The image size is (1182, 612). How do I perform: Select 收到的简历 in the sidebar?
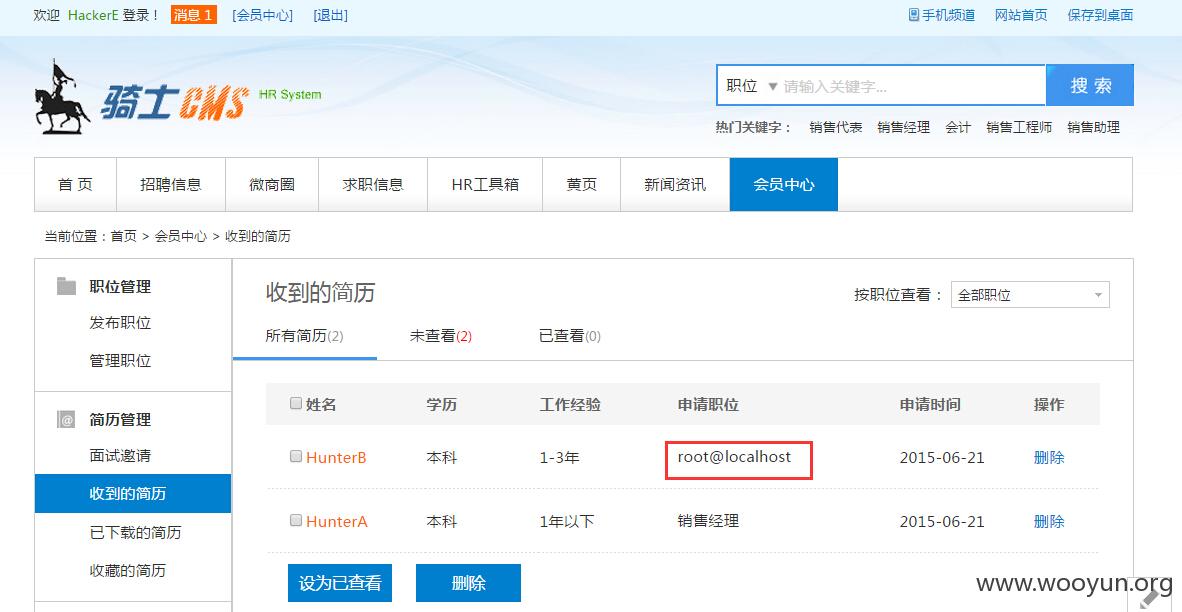coord(133,494)
